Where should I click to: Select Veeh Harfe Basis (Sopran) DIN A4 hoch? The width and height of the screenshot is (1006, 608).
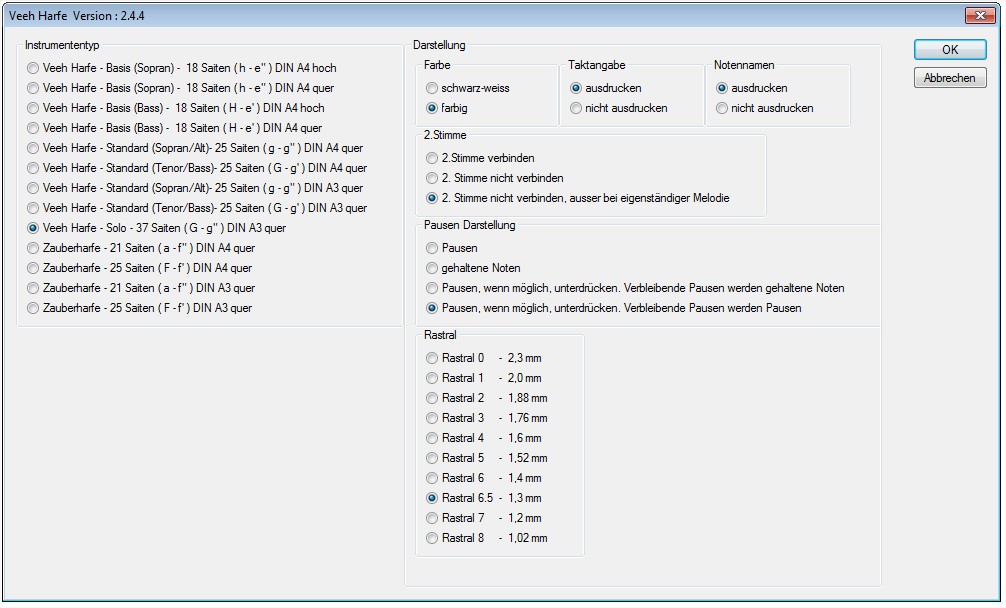(34, 68)
